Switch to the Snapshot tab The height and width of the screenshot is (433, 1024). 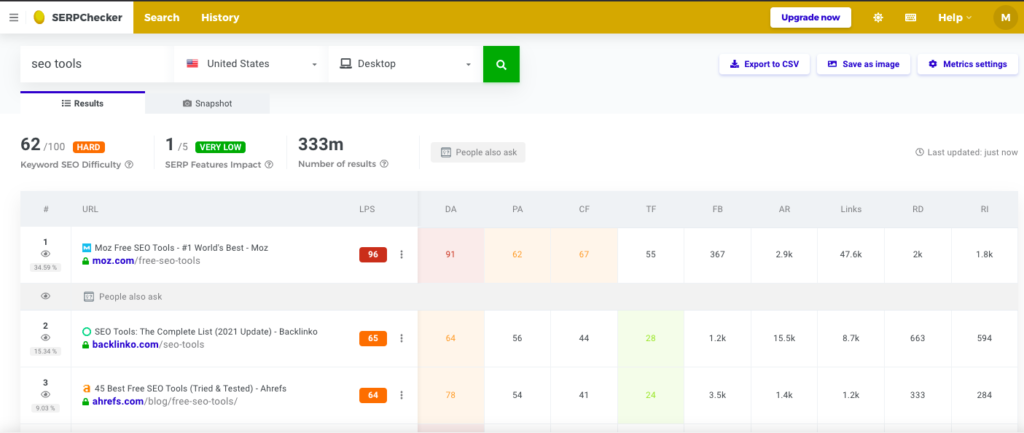(x=207, y=103)
